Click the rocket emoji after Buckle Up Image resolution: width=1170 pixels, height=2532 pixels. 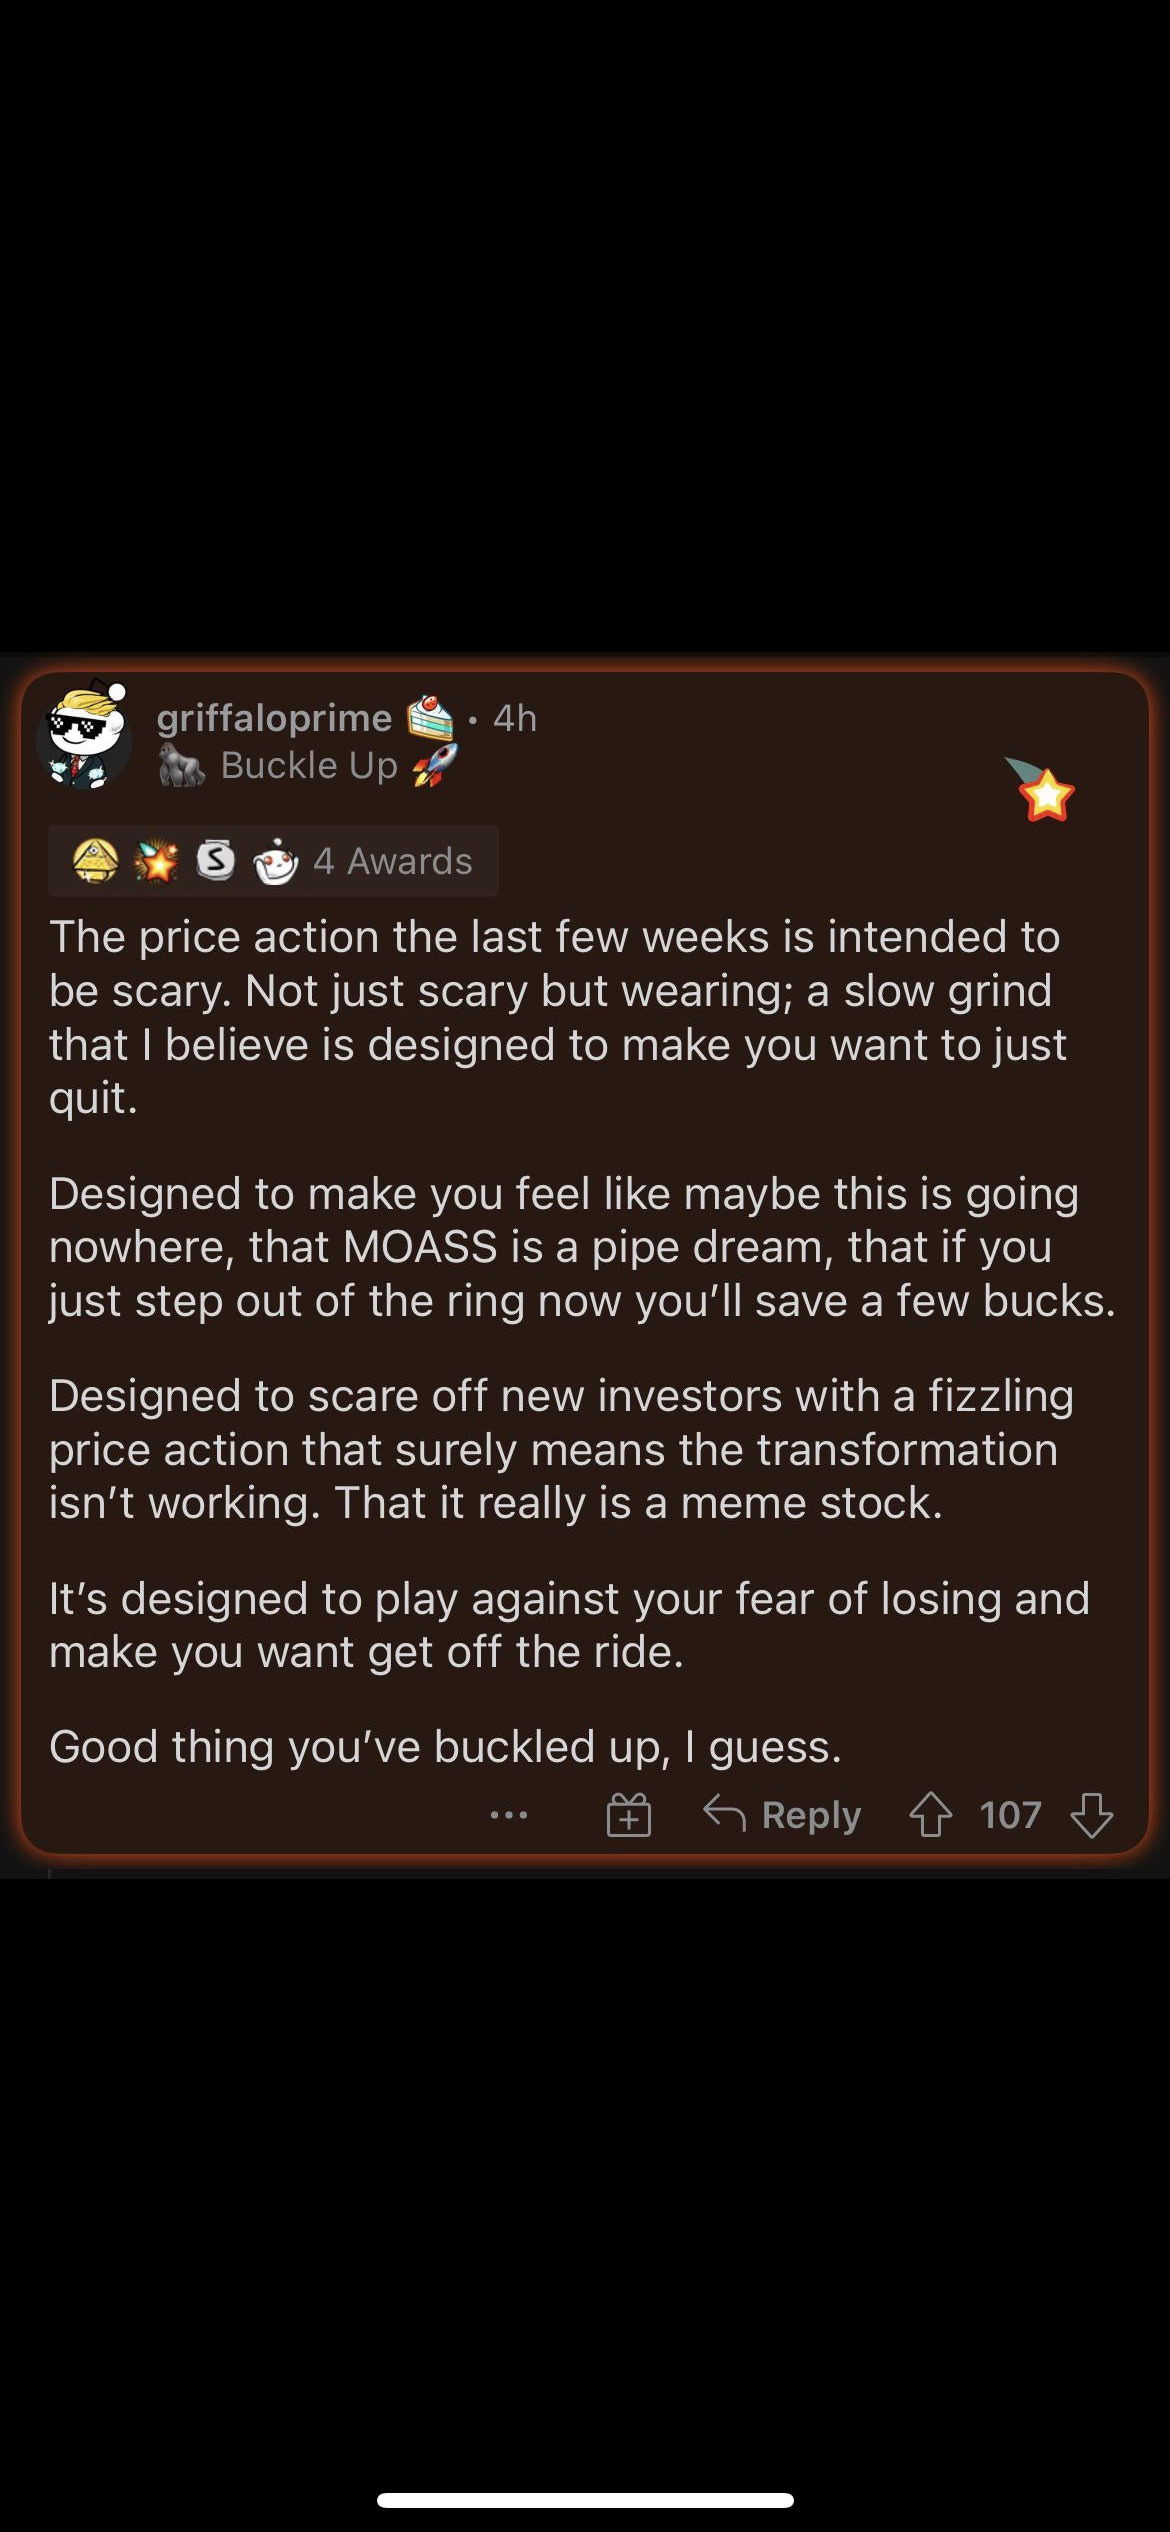[x=435, y=765]
